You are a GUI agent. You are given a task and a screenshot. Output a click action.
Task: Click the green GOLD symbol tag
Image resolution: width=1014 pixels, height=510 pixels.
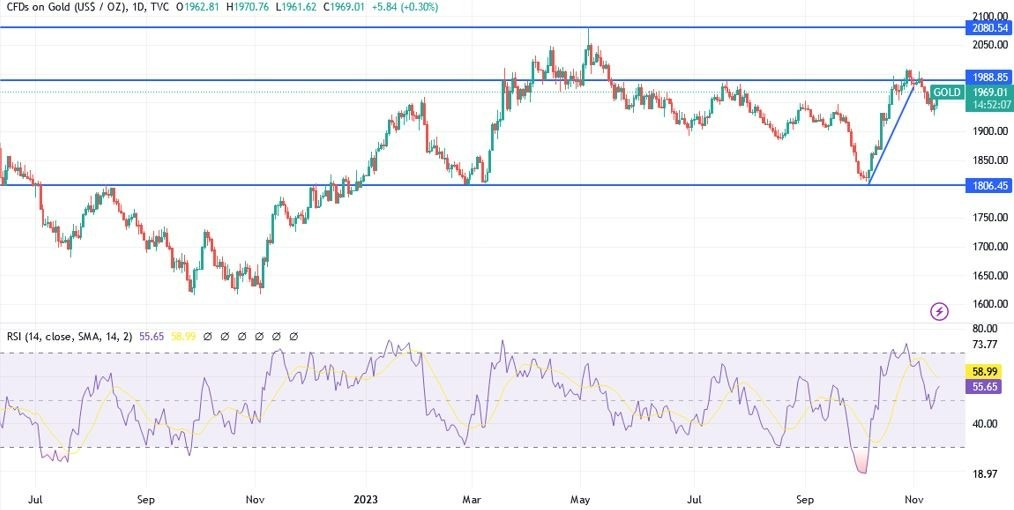(x=946, y=92)
